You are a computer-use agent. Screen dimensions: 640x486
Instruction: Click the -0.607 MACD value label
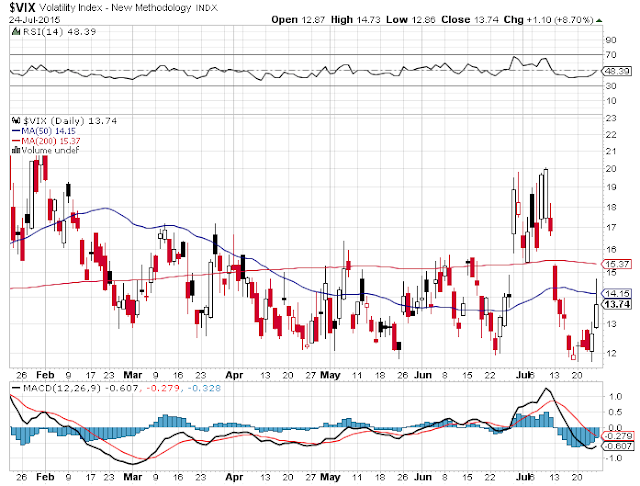tap(618, 446)
